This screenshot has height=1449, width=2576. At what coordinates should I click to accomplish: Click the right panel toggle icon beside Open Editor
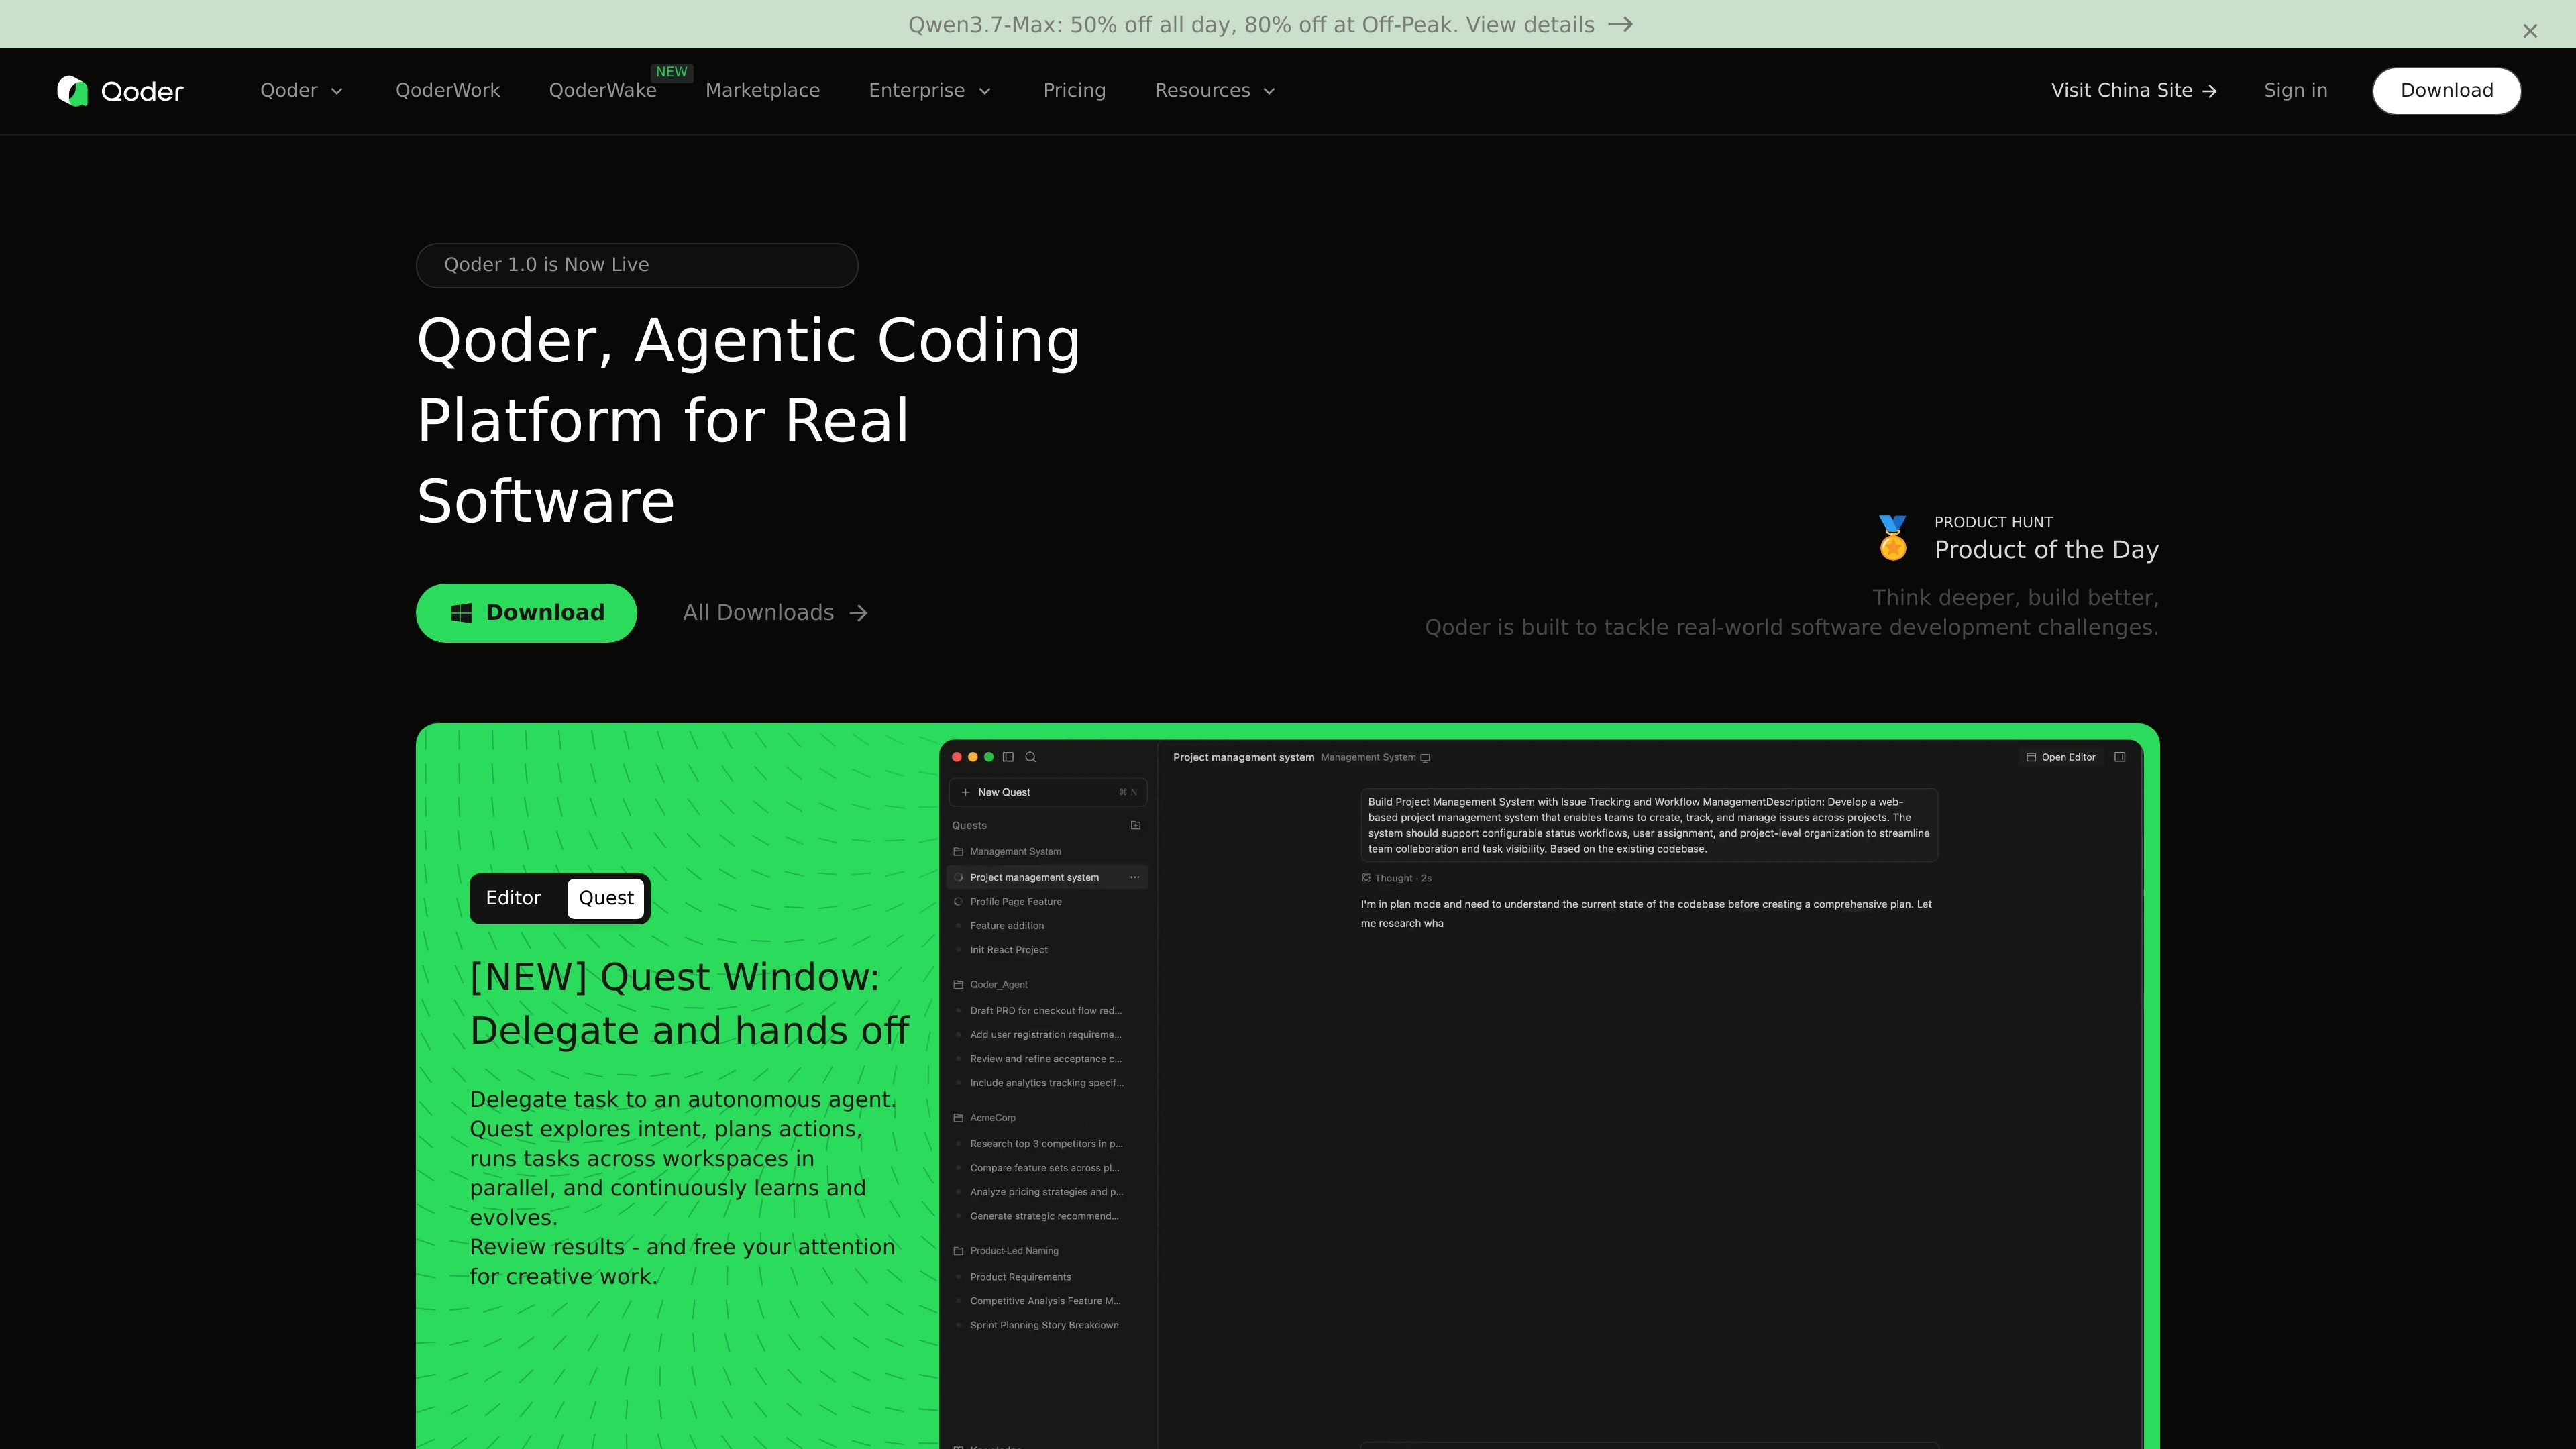2119,757
